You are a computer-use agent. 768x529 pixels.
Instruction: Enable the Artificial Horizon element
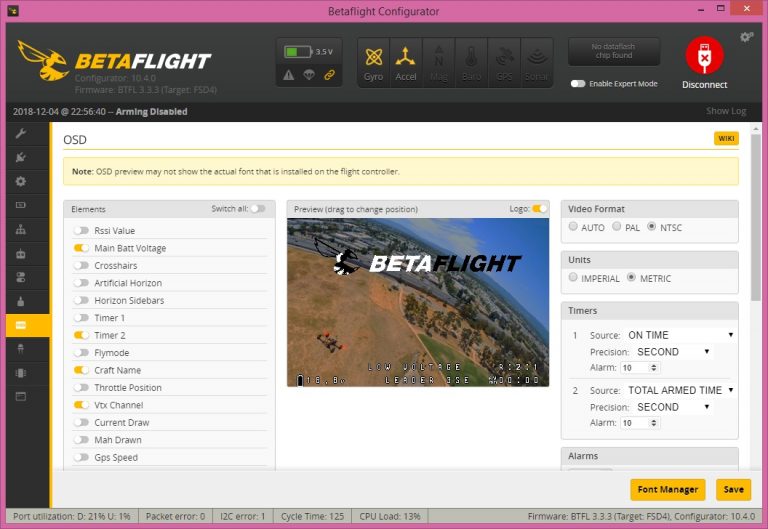81,283
